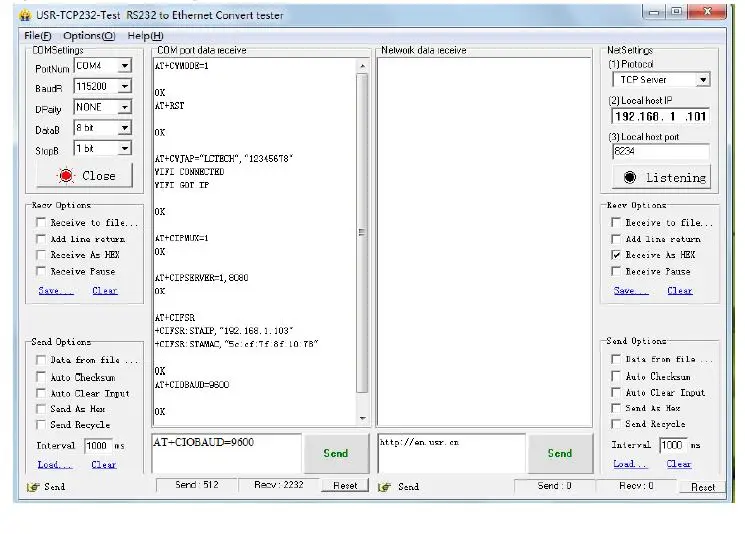Expand the BaudR 115200 dropdown
The image size is (745, 534).
(x=124, y=86)
